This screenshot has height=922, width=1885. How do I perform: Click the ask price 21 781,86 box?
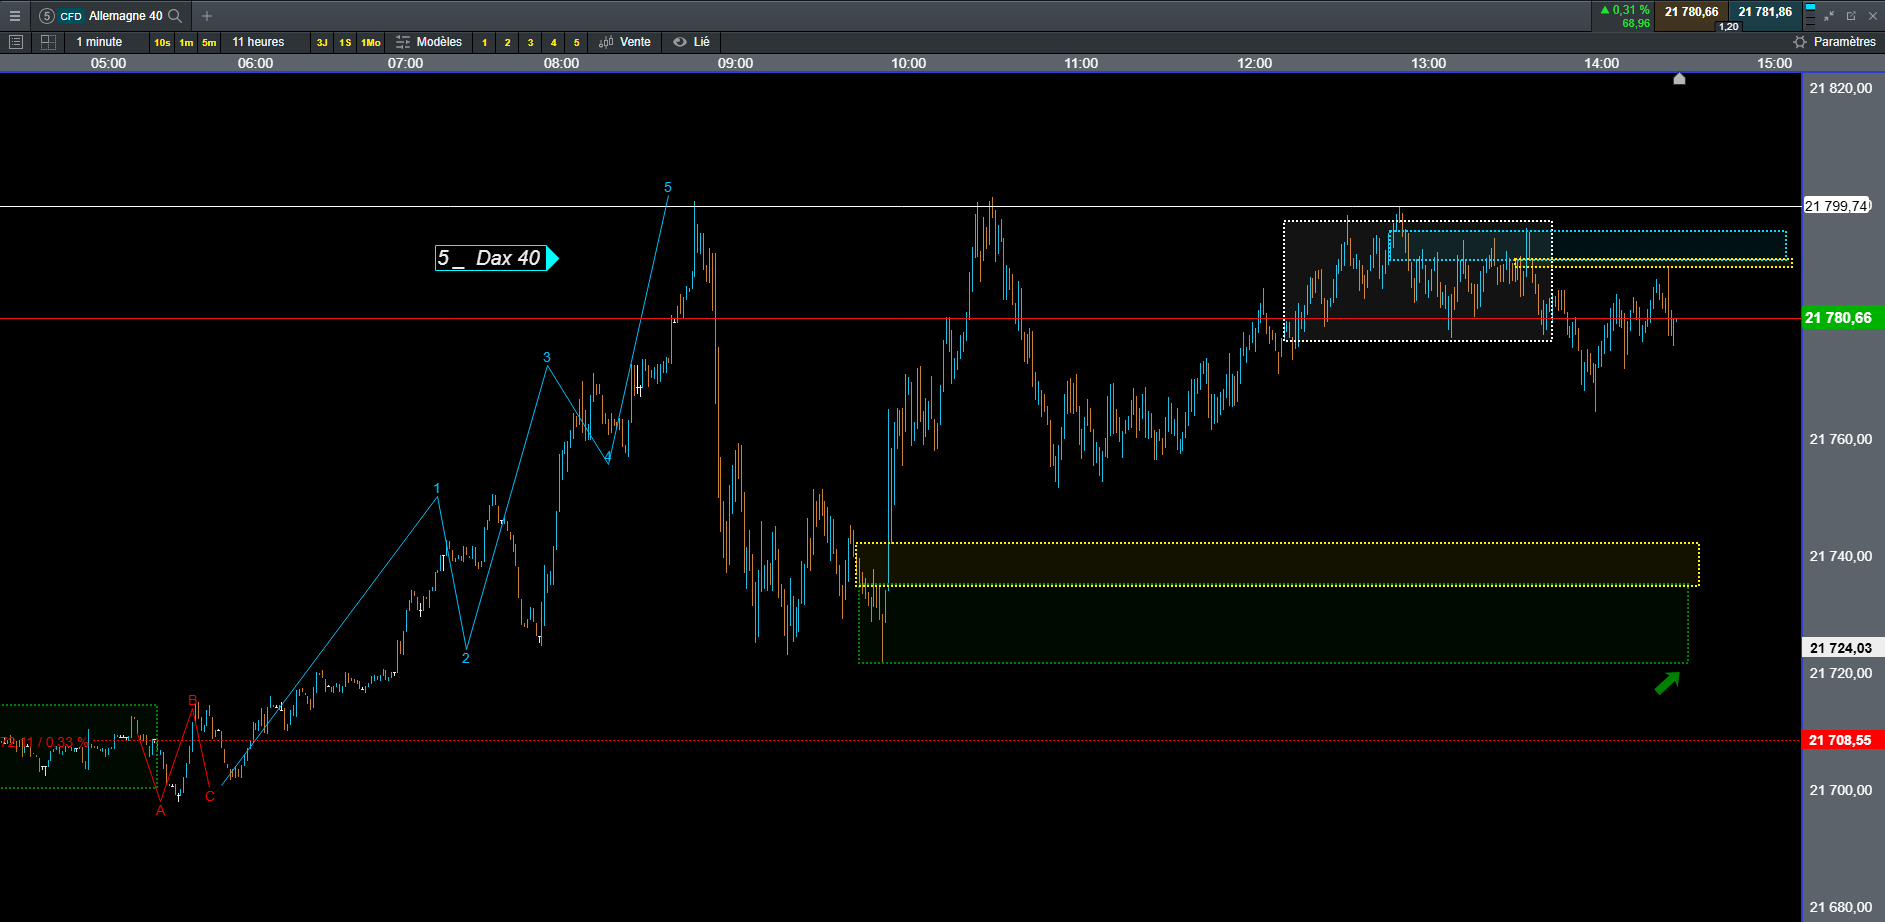pyautogui.click(x=1765, y=12)
